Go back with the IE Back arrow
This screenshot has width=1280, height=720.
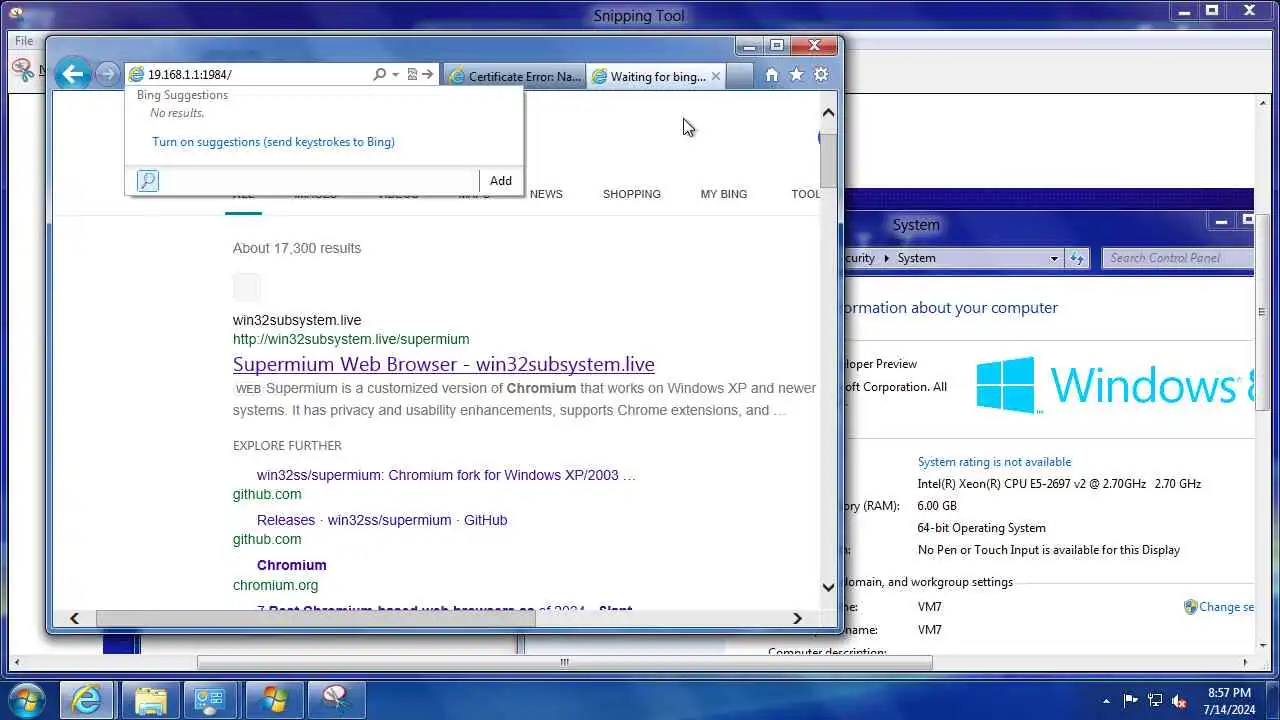point(72,73)
